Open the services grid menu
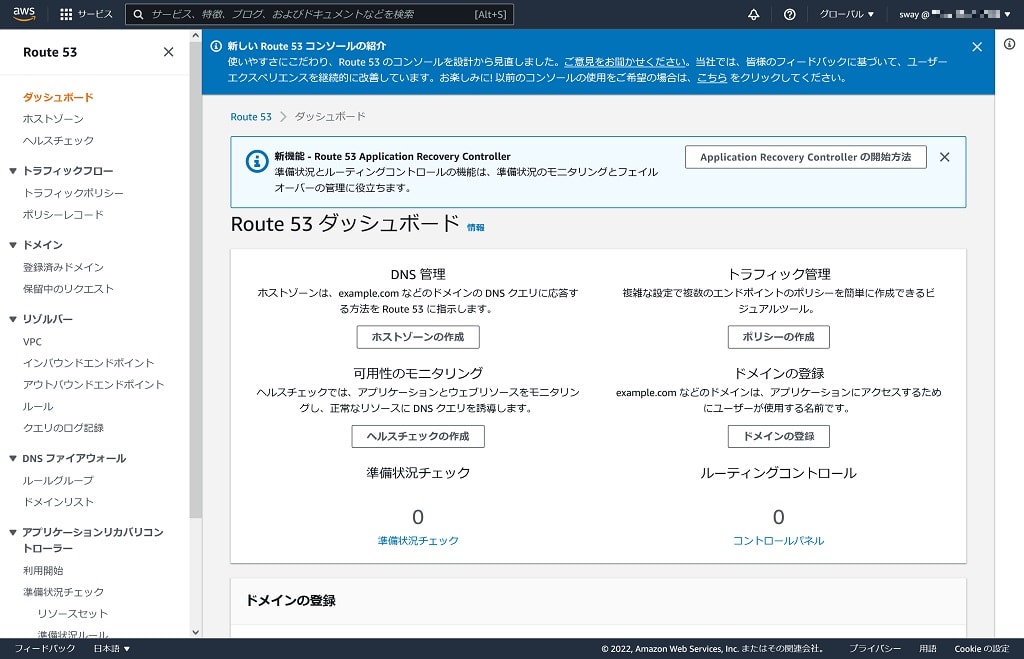This screenshot has width=1024, height=659. (x=66, y=14)
